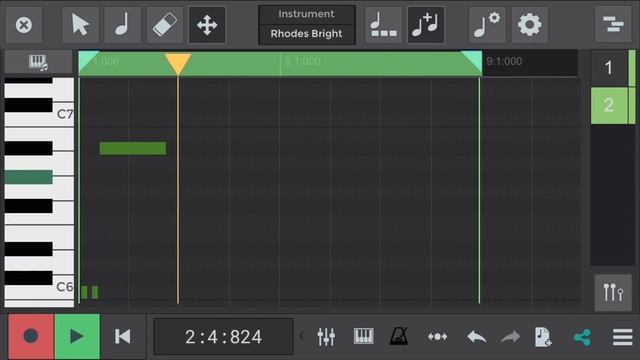Select the highlighted track 2
The width and height of the screenshot is (640, 360).
coord(609,105)
